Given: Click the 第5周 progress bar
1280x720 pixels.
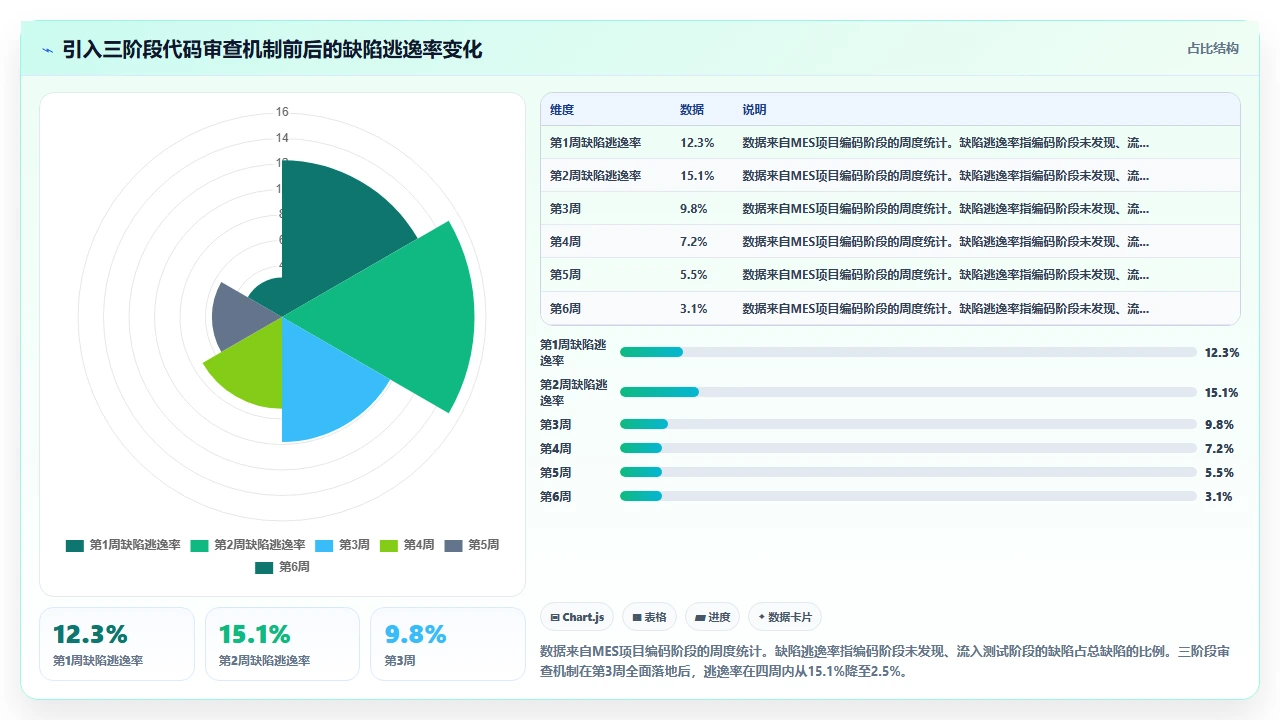Looking at the screenshot, I should [x=908, y=472].
